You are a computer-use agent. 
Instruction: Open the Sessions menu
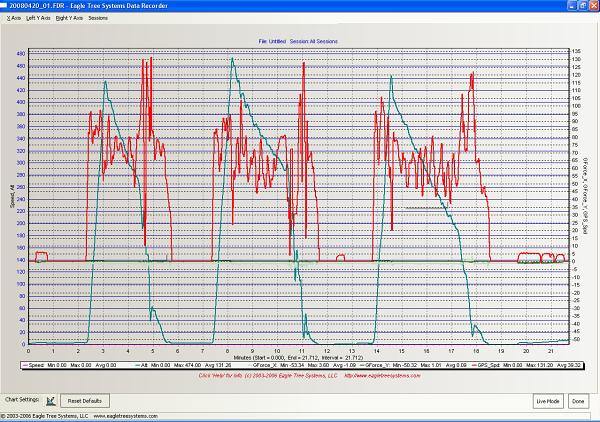coord(98,18)
